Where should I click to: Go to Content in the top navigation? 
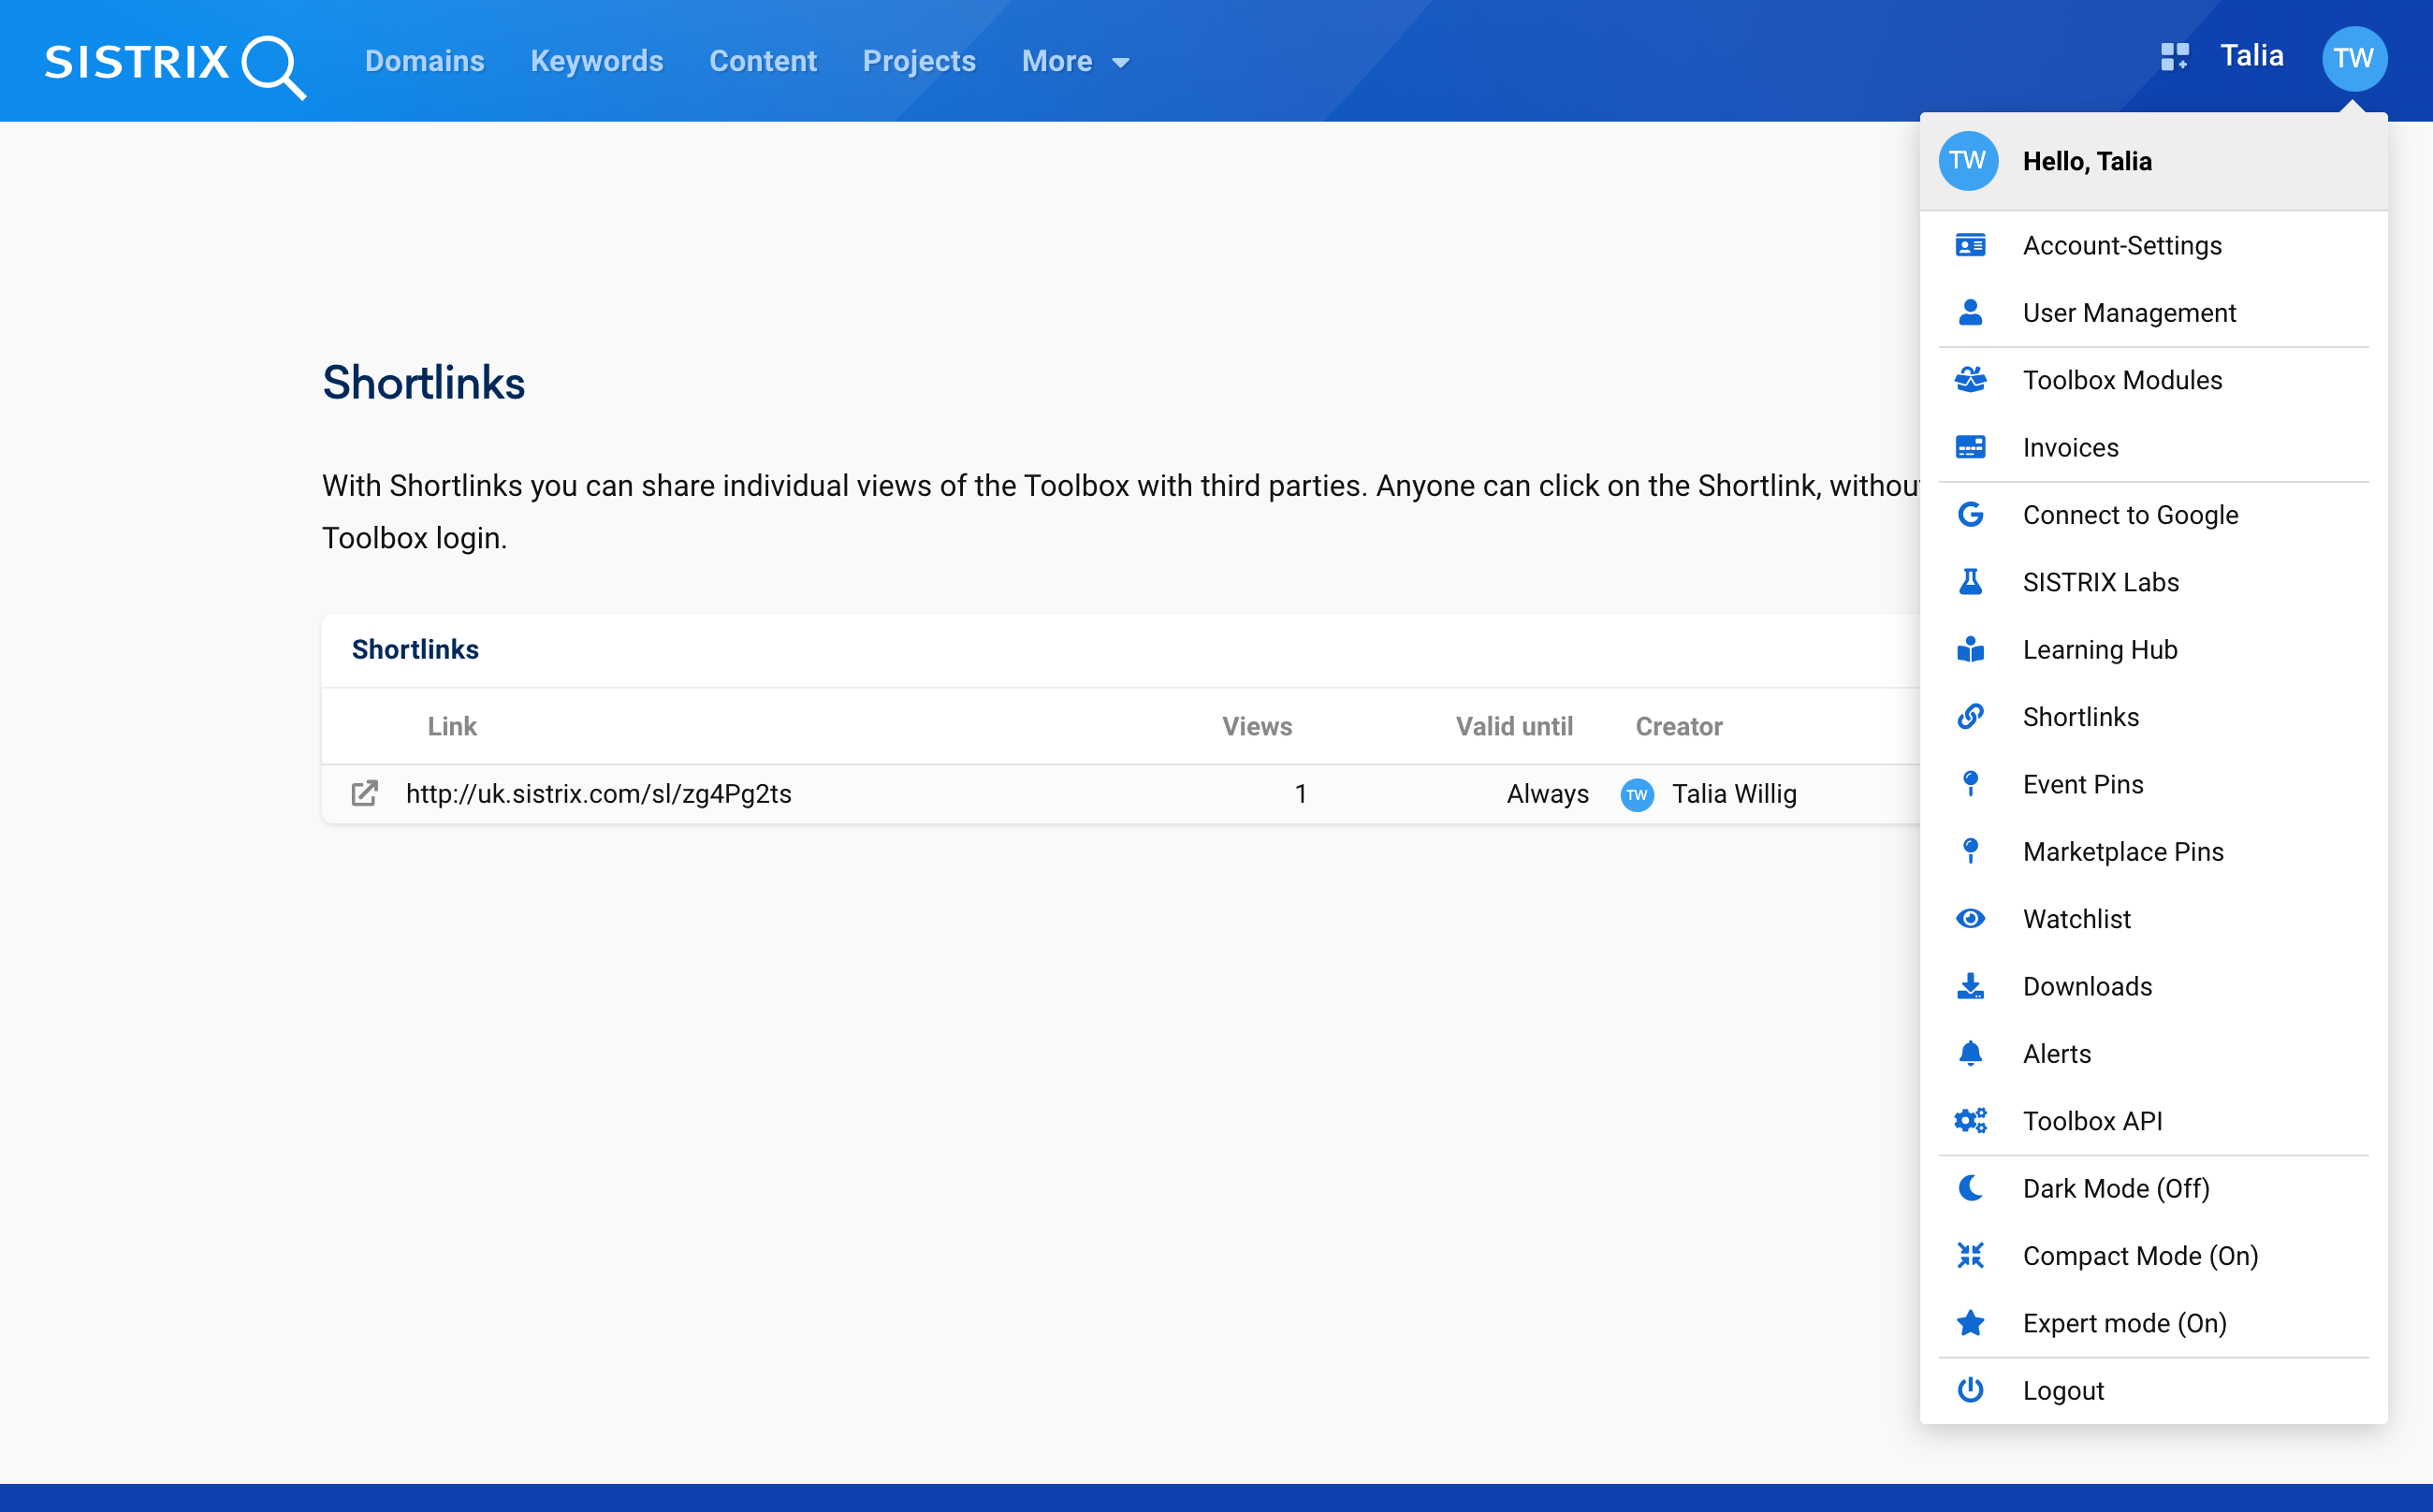coord(762,61)
